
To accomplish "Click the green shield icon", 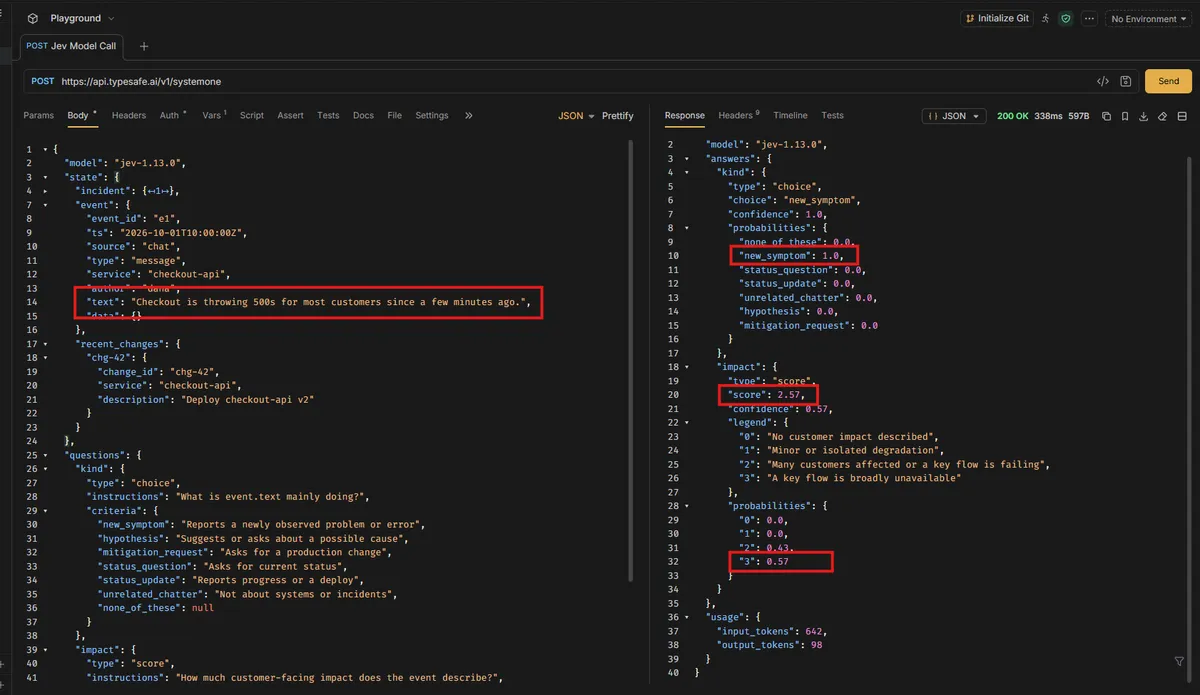I will pos(1066,18).
